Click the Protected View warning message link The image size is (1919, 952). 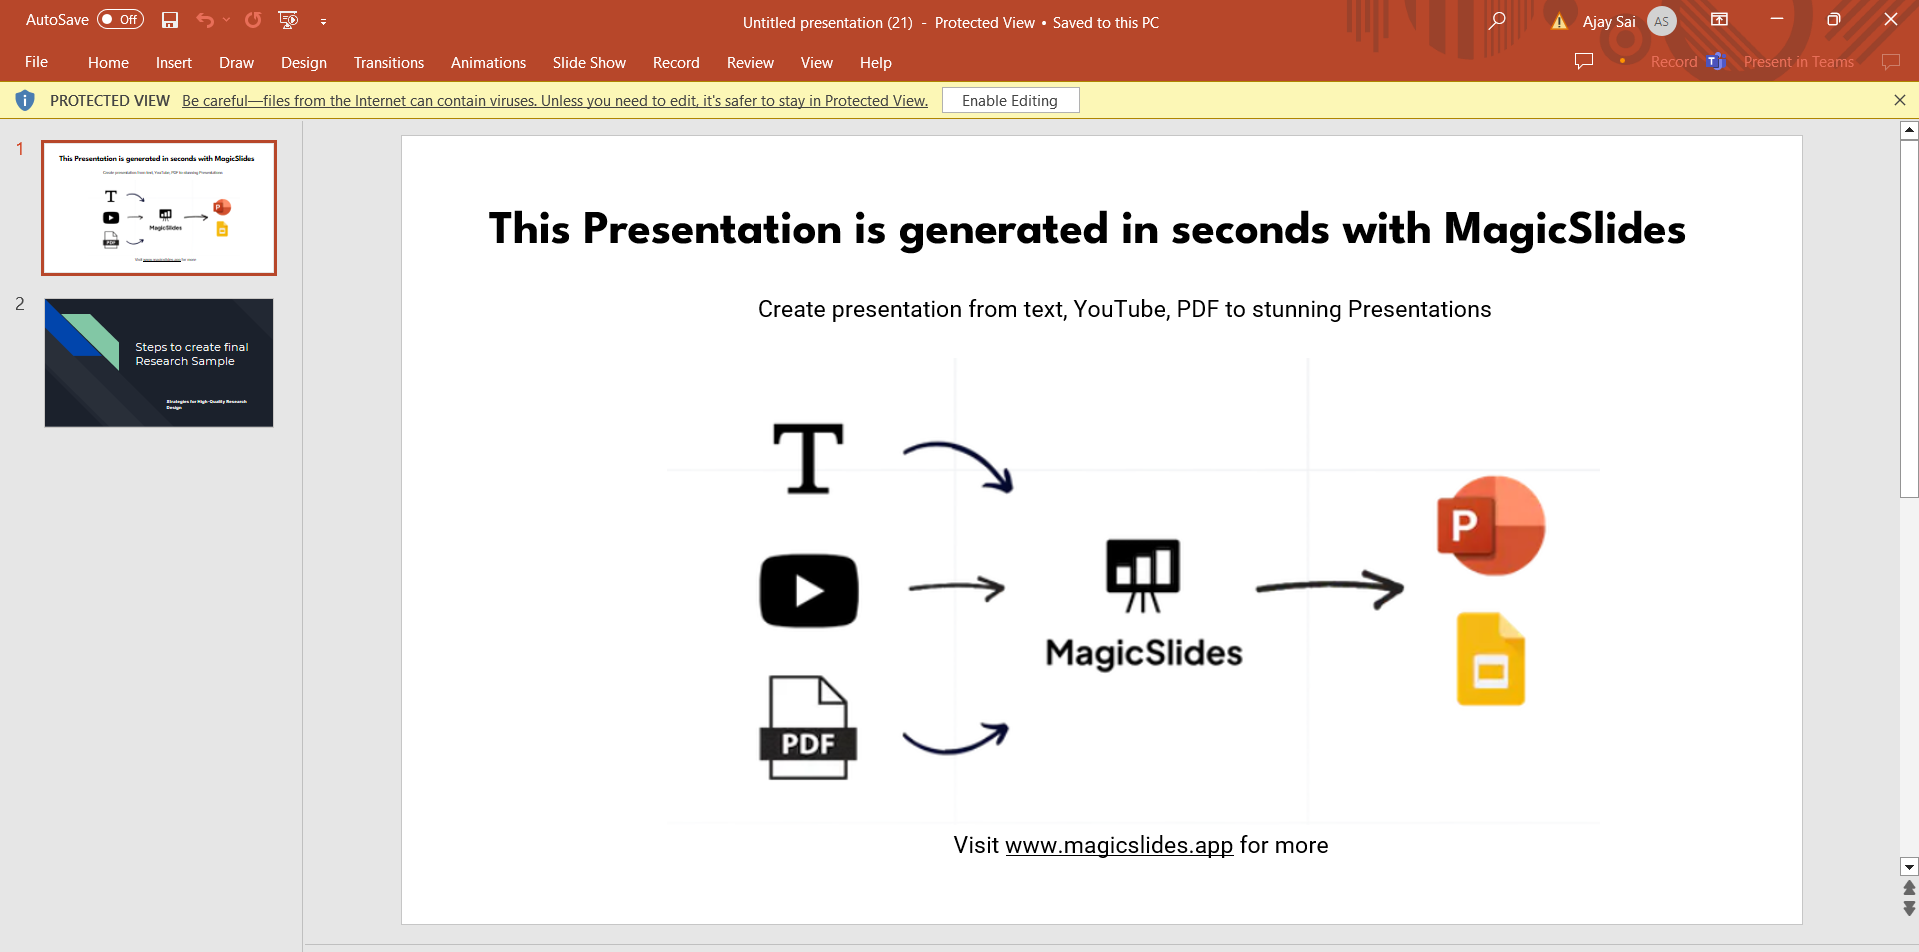pos(555,101)
